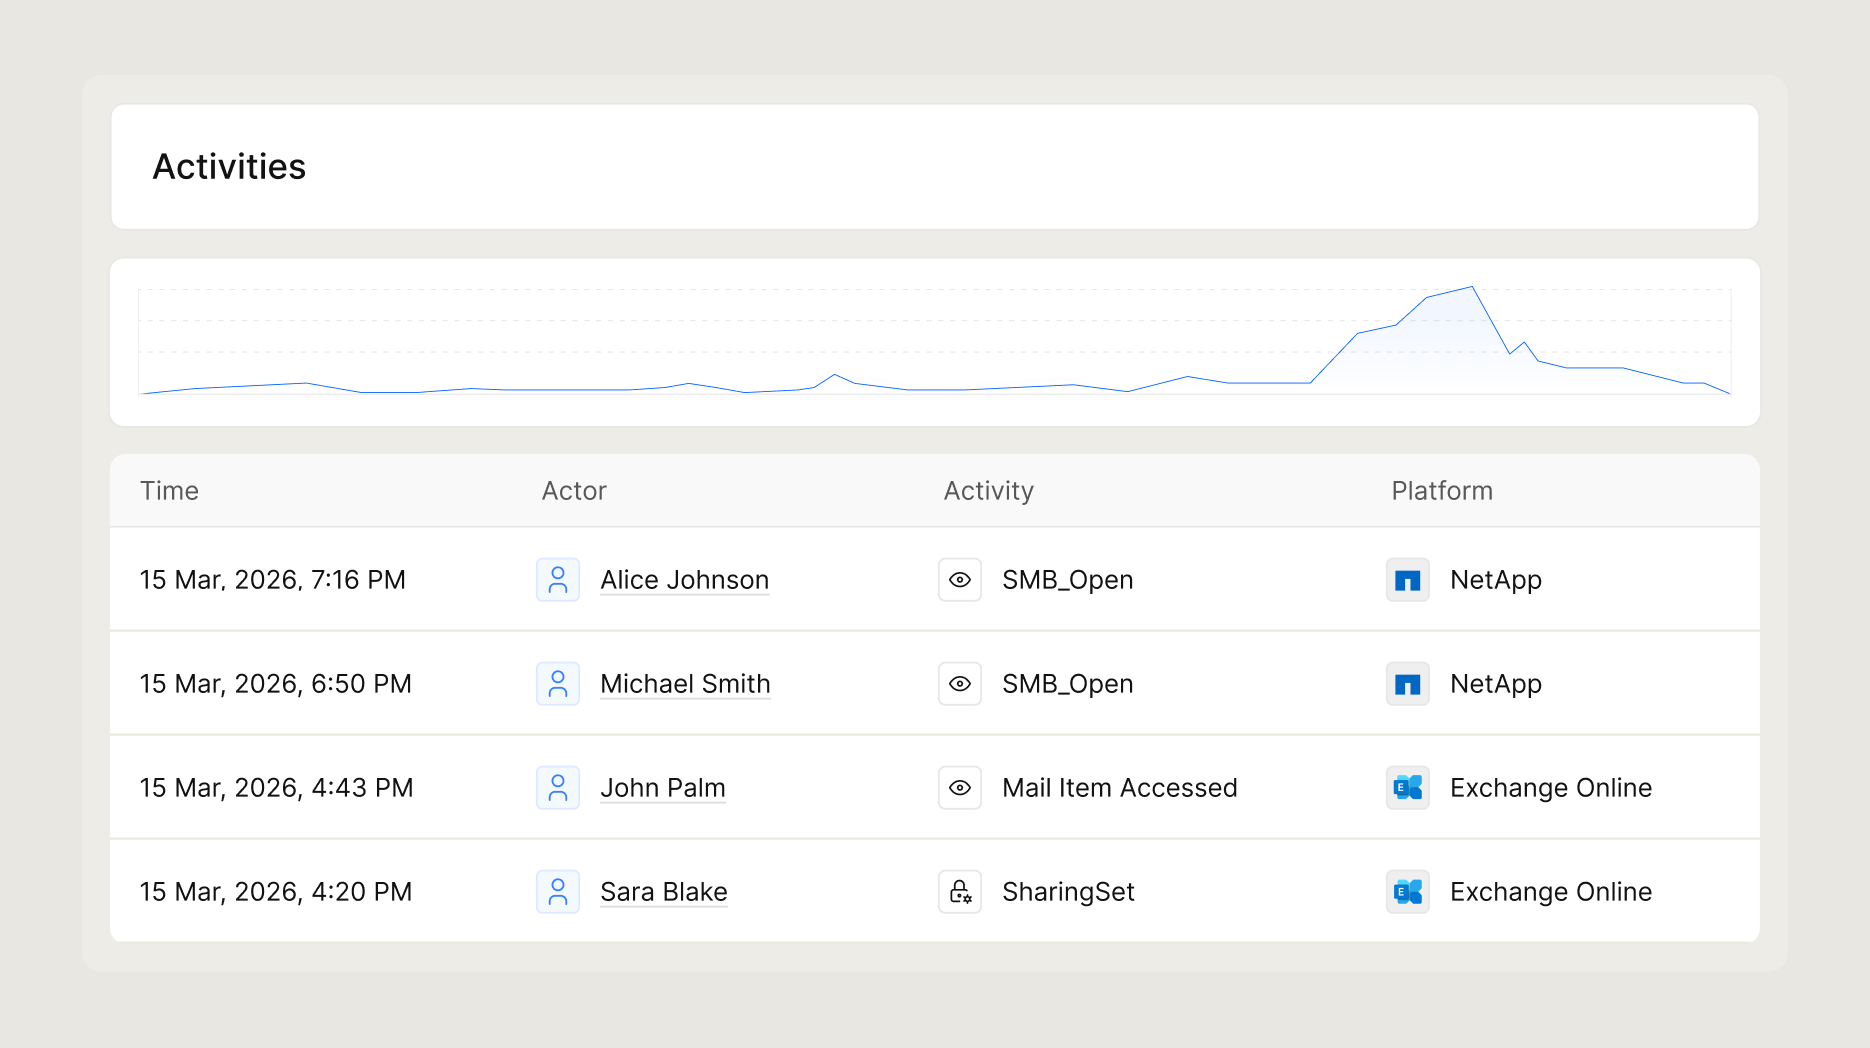Click Exchange Online text in John Palm's row
Image resolution: width=1870 pixels, height=1048 pixels.
tap(1551, 788)
